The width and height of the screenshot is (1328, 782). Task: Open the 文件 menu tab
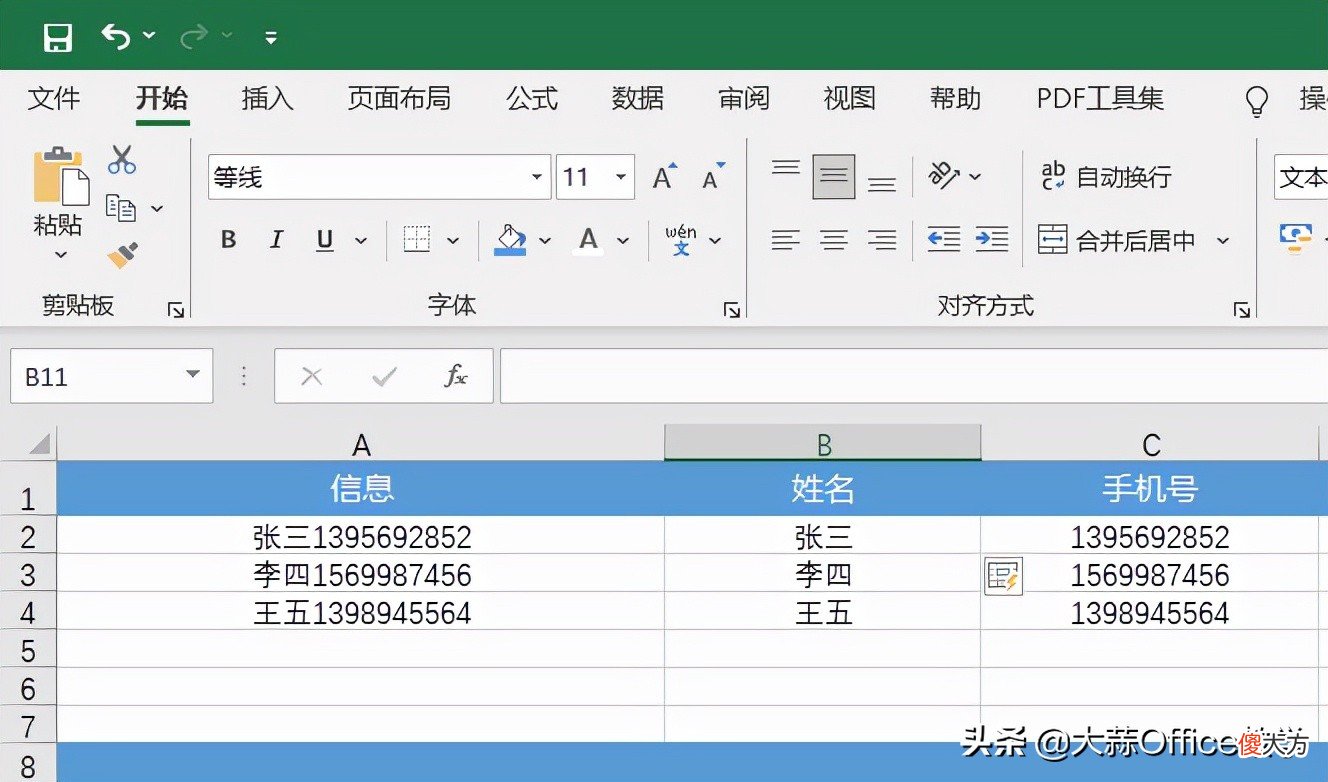point(54,98)
